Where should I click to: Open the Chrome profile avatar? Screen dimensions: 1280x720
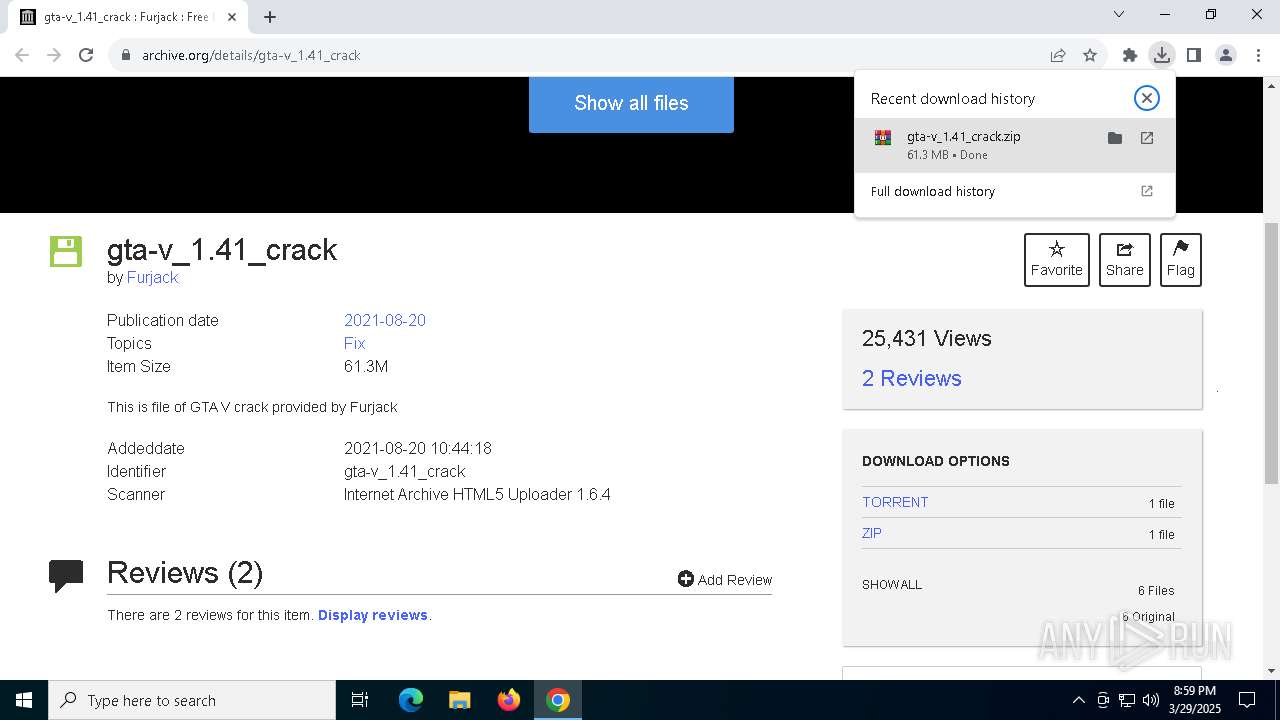pos(1225,55)
